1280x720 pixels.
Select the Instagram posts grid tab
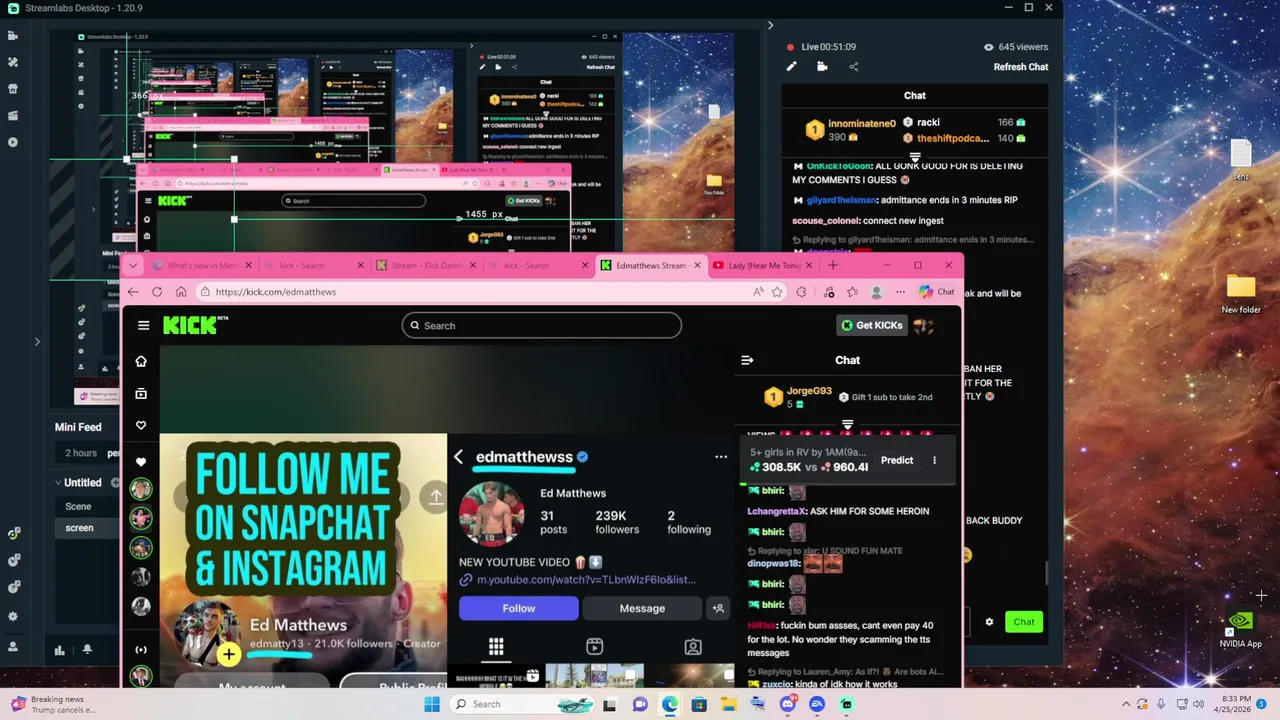pos(496,647)
